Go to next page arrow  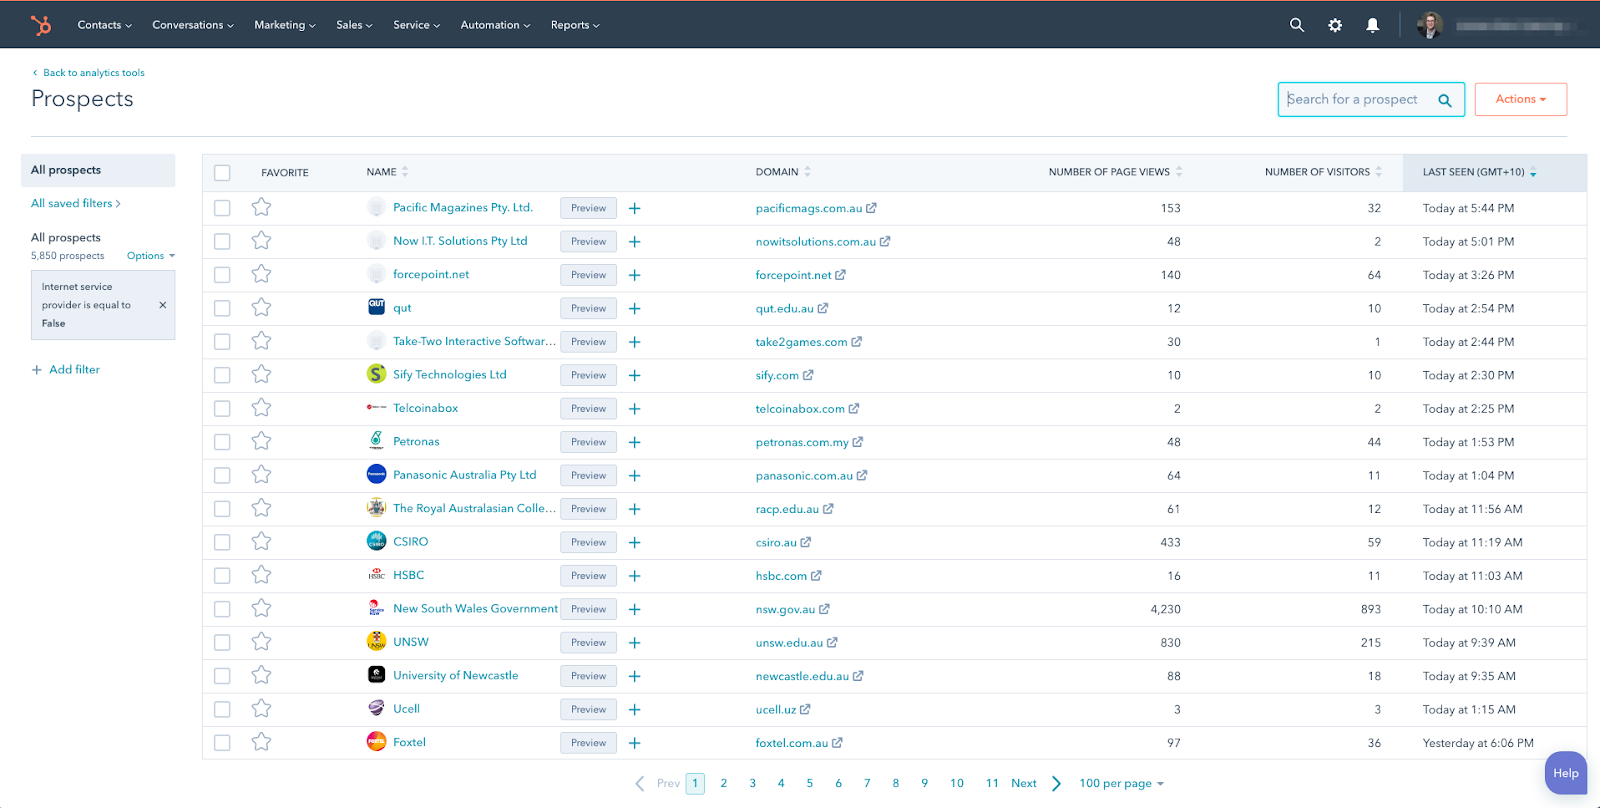pyautogui.click(x=1056, y=783)
